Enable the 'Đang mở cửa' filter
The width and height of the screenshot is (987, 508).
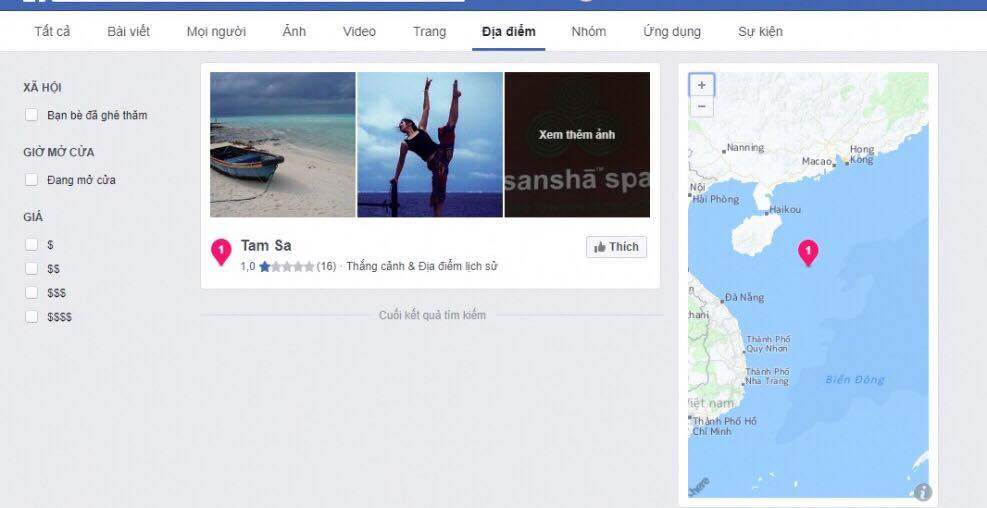click(x=32, y=180)
